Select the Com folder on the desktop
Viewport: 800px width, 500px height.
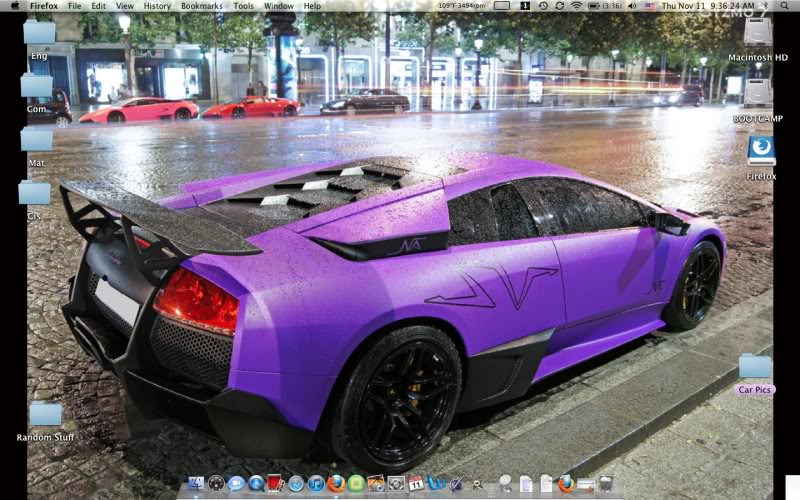coord(37,85)
